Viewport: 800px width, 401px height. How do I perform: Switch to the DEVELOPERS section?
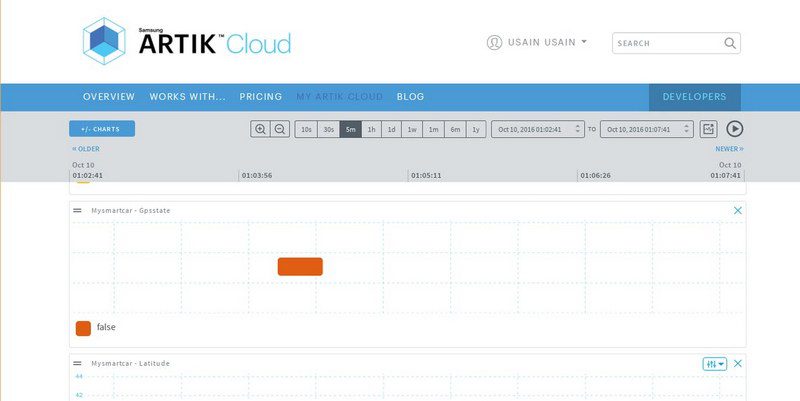694,97
